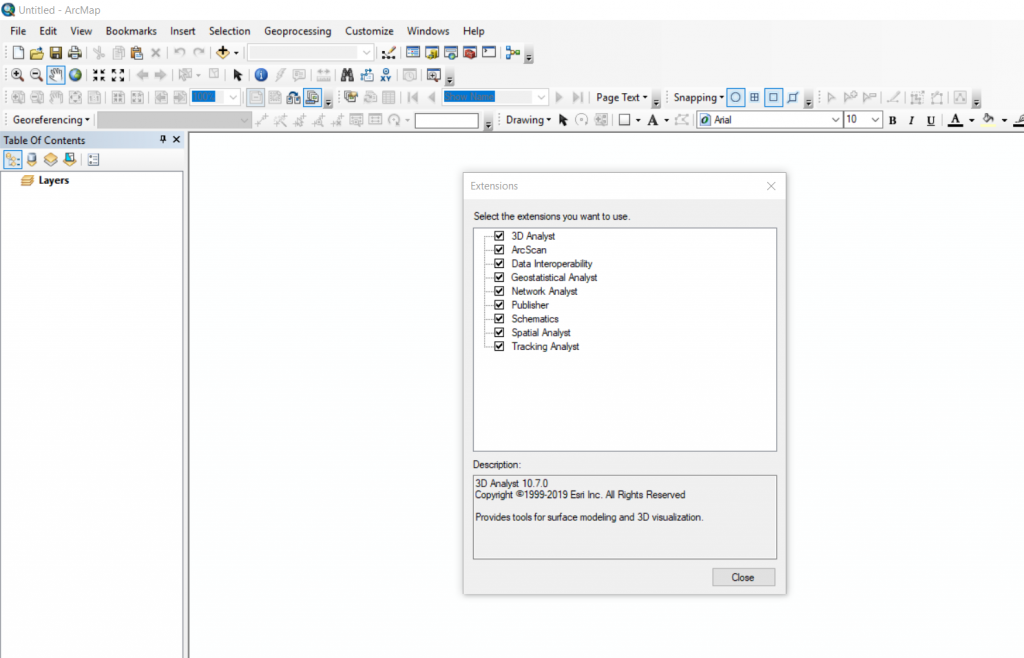Open the Catalog window icon
The width and height of the screenshot is (1024, 658).
click(432, 52)
